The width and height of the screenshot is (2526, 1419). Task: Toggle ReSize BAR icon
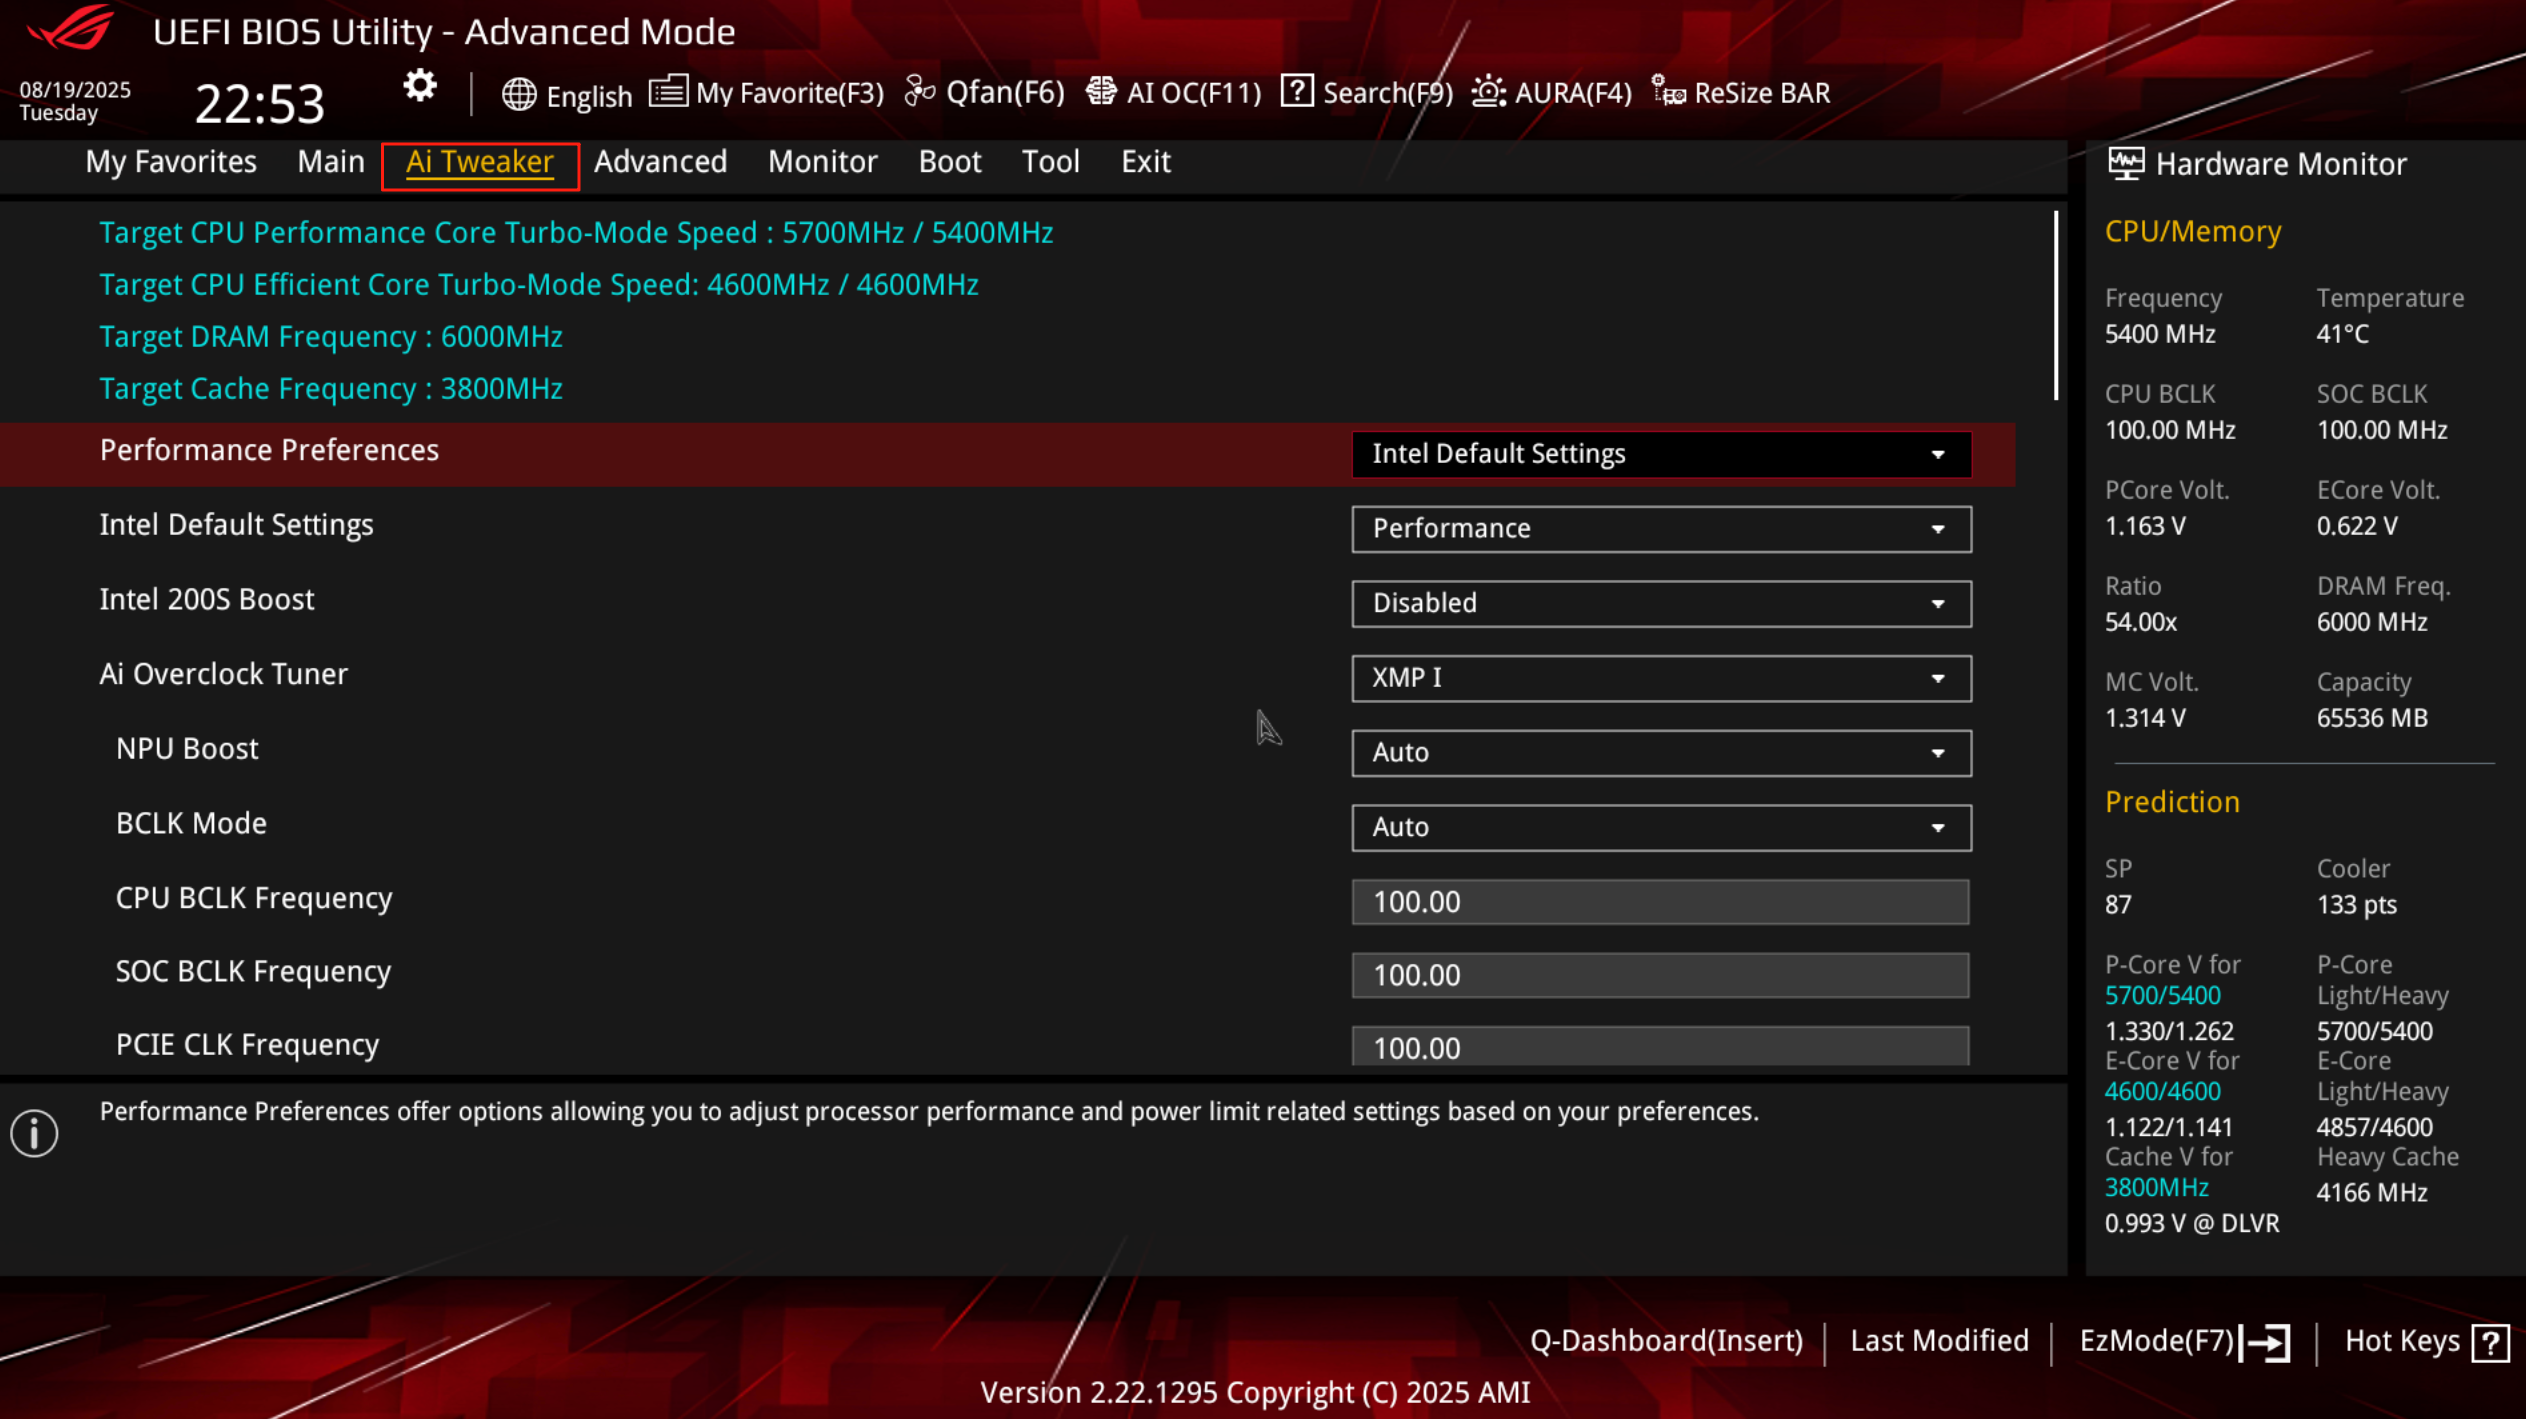1667,91
